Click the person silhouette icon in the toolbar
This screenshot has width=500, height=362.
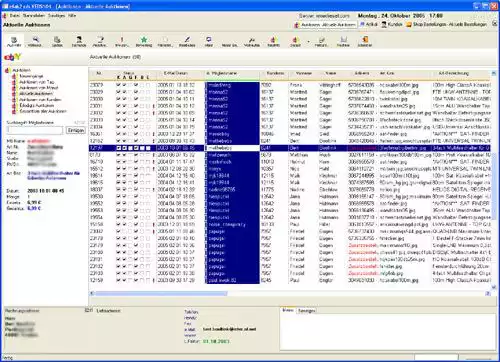coord(79,39)
